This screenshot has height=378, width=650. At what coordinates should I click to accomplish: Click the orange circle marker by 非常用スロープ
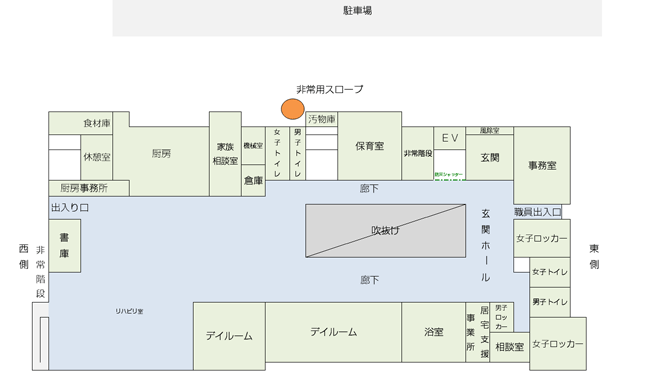coord(293,109)
